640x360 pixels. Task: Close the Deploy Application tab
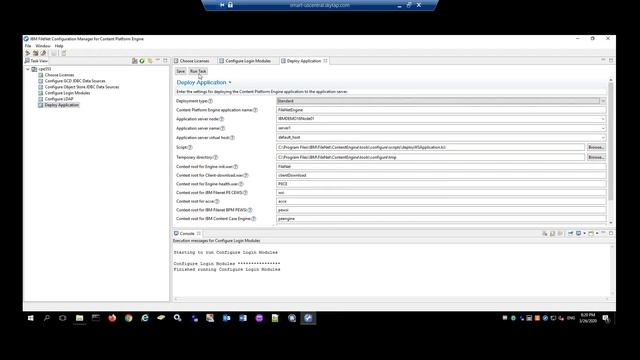[325, 61]
